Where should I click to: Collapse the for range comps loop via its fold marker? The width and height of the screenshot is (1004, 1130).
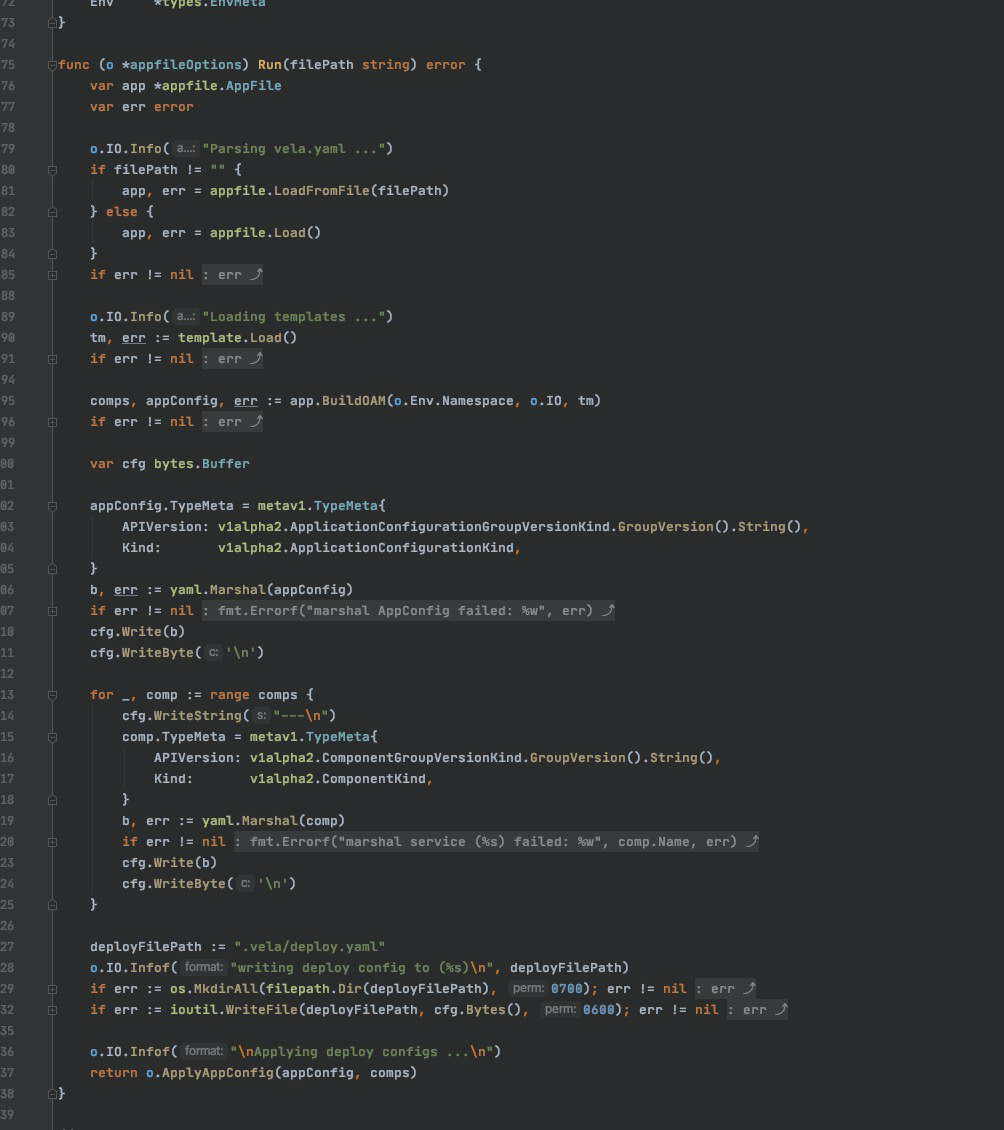[x=50, y=694]
